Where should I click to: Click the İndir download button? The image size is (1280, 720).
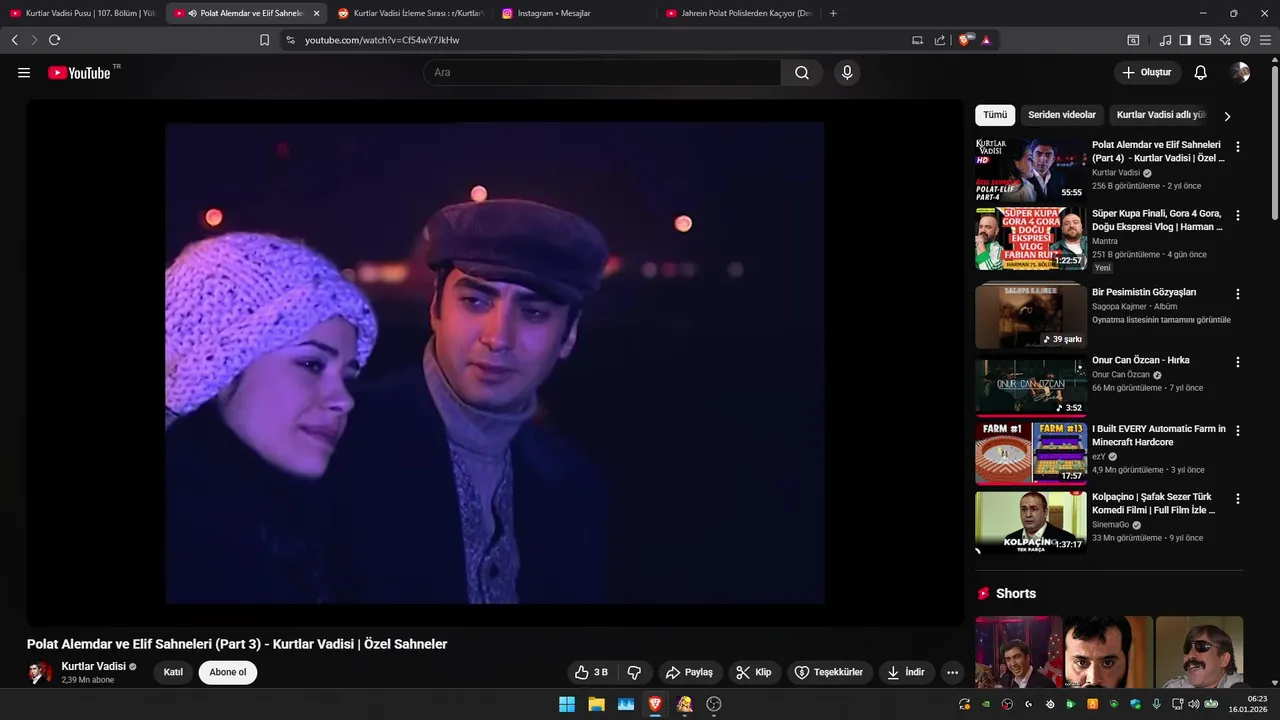pos(905,672)
